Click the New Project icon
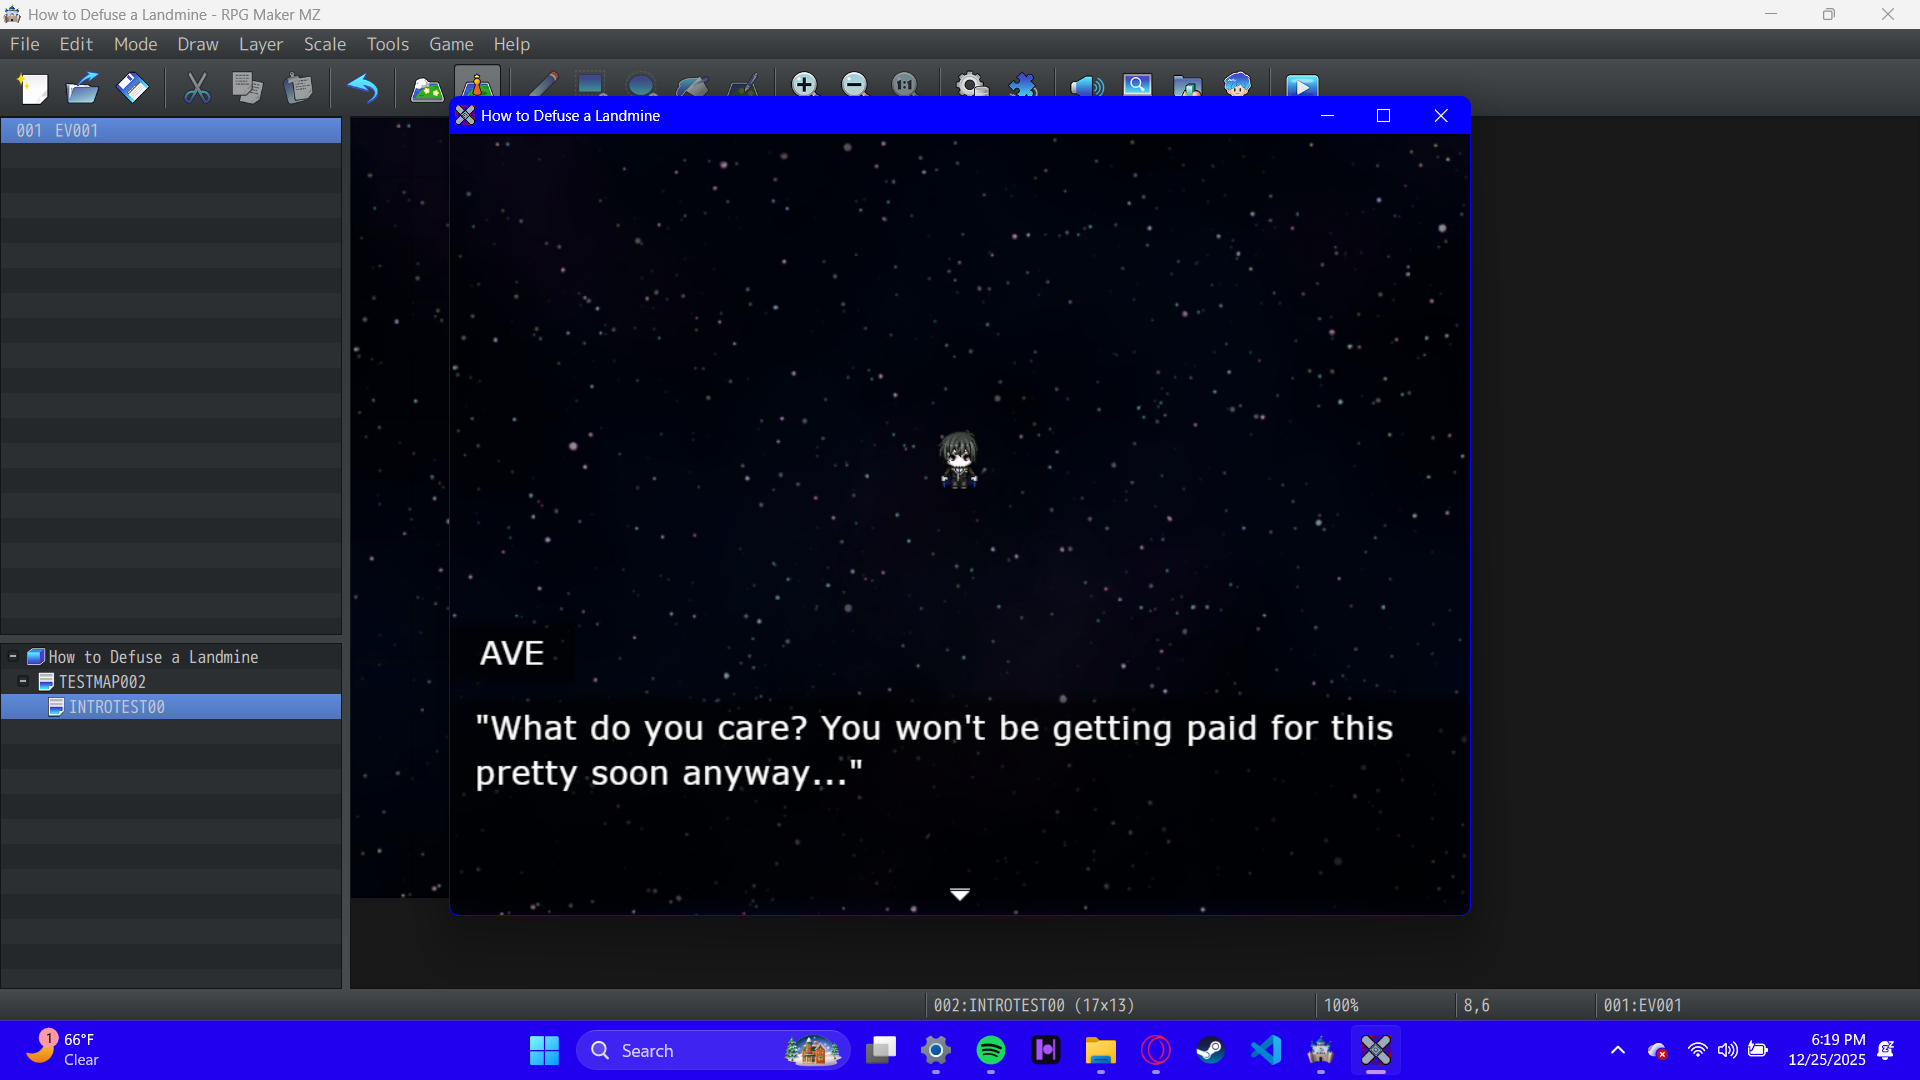The height and width of the screenshot is (1080, 1920). pos(33,88)
